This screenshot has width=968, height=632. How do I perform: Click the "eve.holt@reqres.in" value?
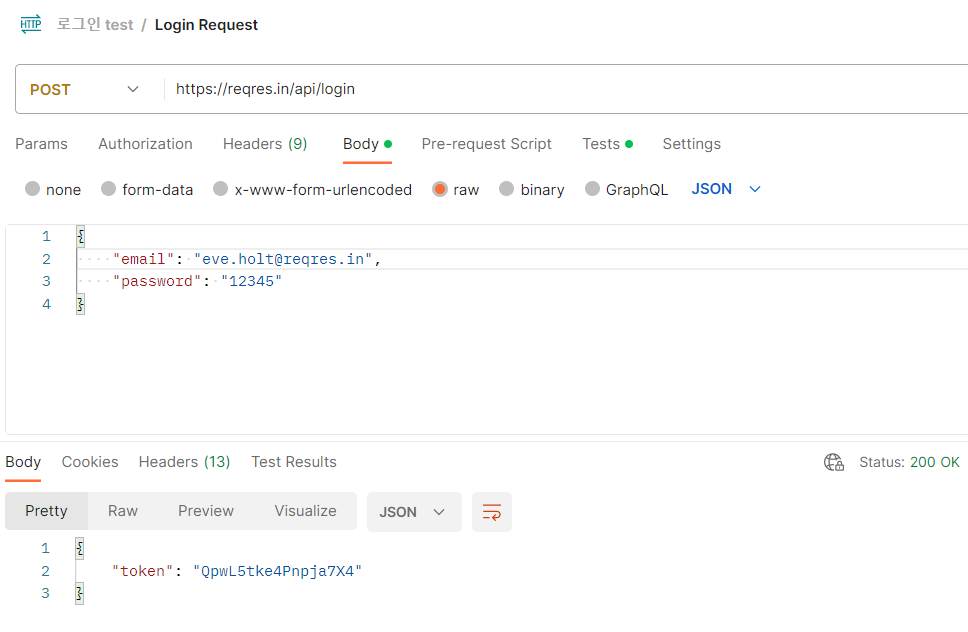283,259
